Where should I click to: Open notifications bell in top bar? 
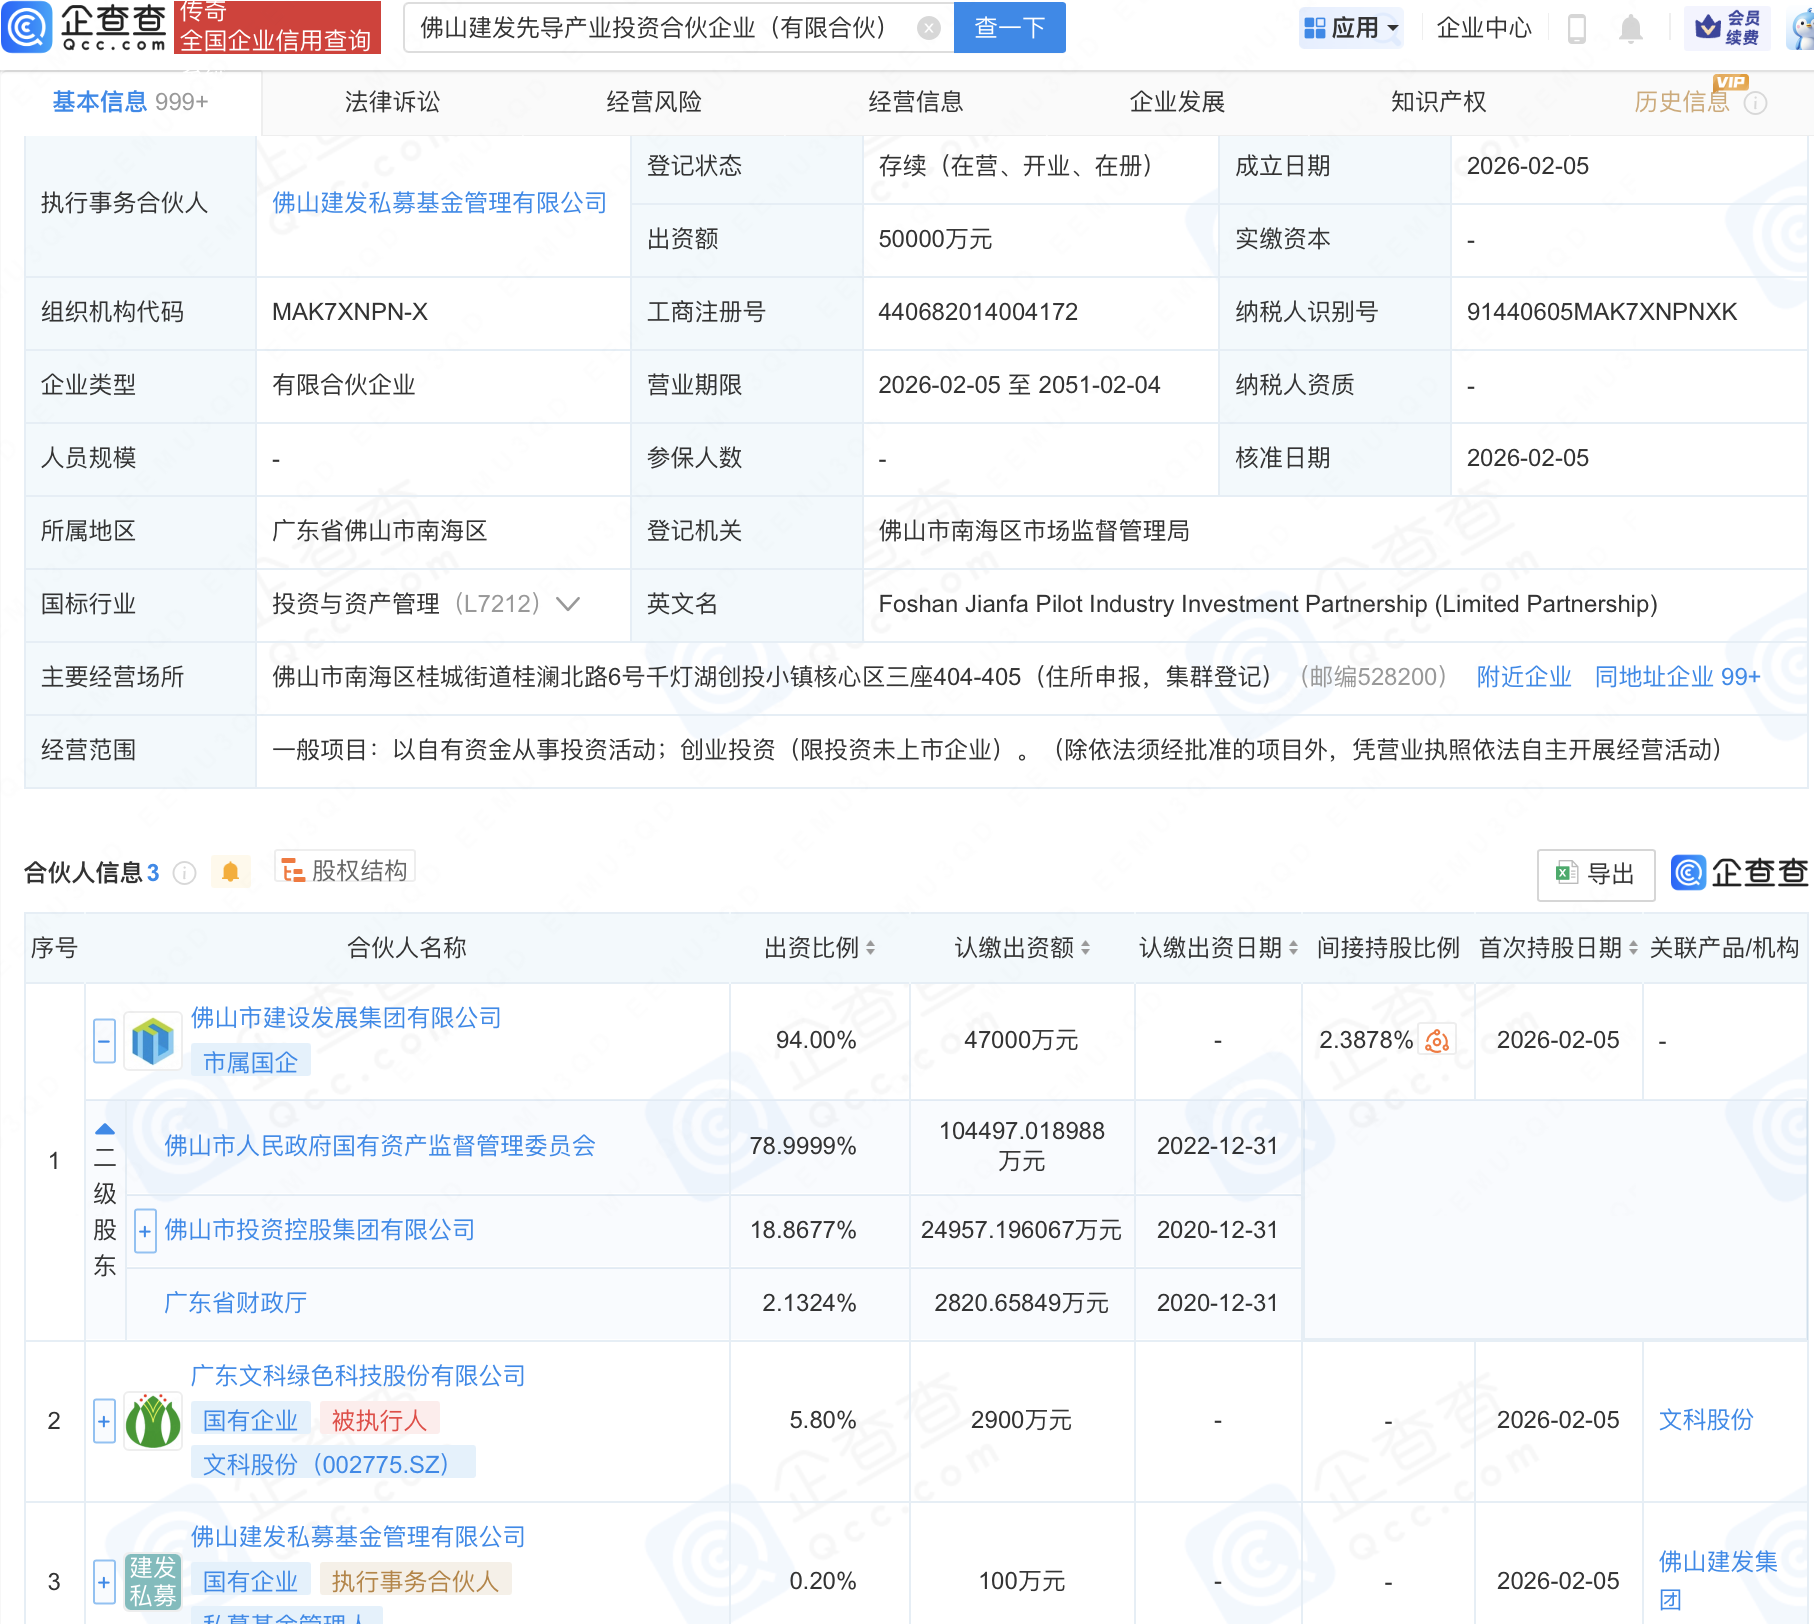[x=1630, y=28]
